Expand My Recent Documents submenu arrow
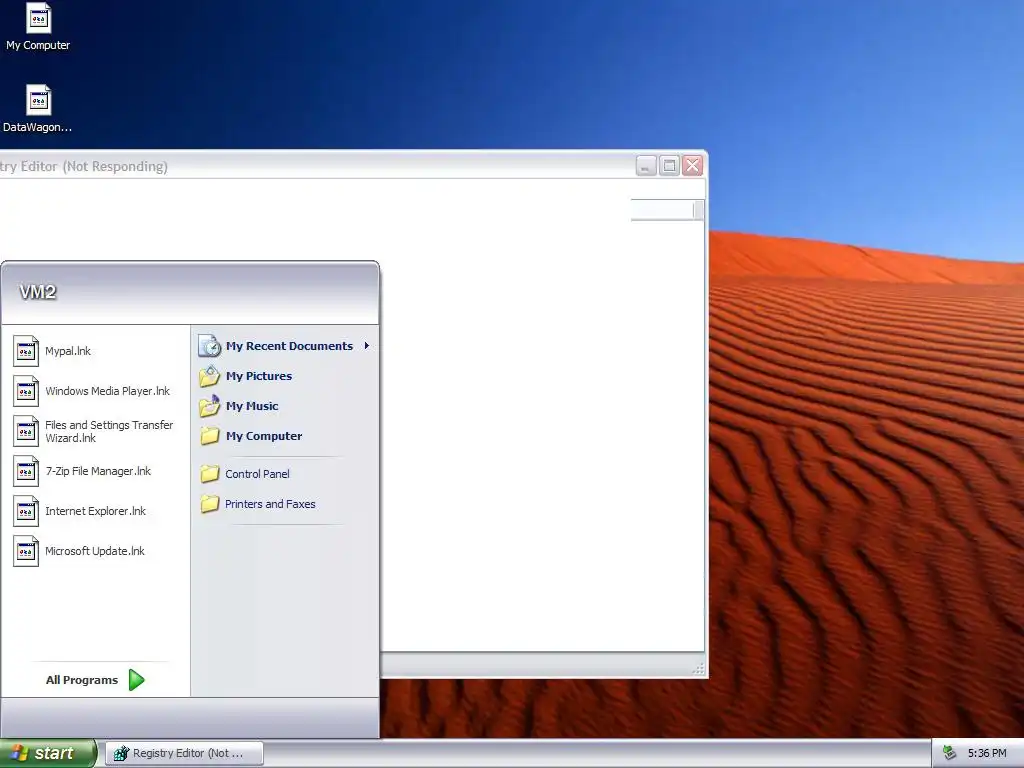Viewport: 1024px width, 768px height. point(367,345)
